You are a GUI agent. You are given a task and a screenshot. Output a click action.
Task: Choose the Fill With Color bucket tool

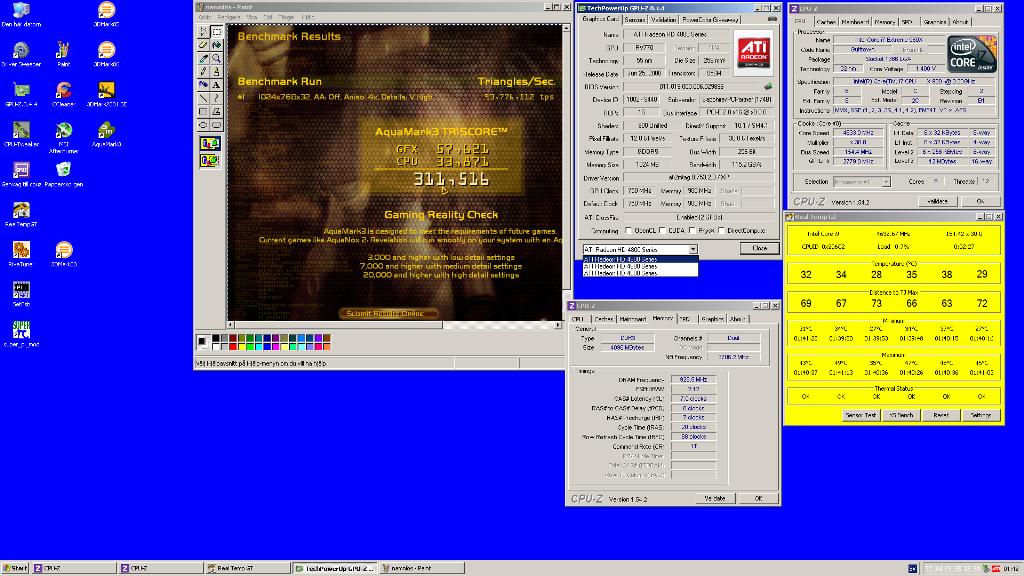point(217,45)
